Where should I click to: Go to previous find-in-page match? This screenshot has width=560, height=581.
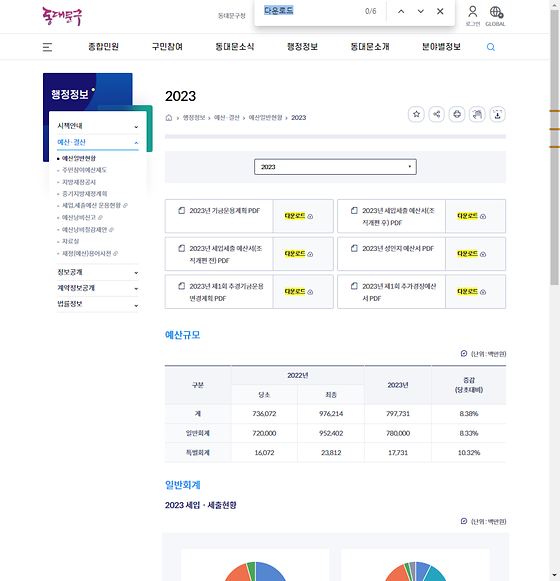click(x=401, y=11)
